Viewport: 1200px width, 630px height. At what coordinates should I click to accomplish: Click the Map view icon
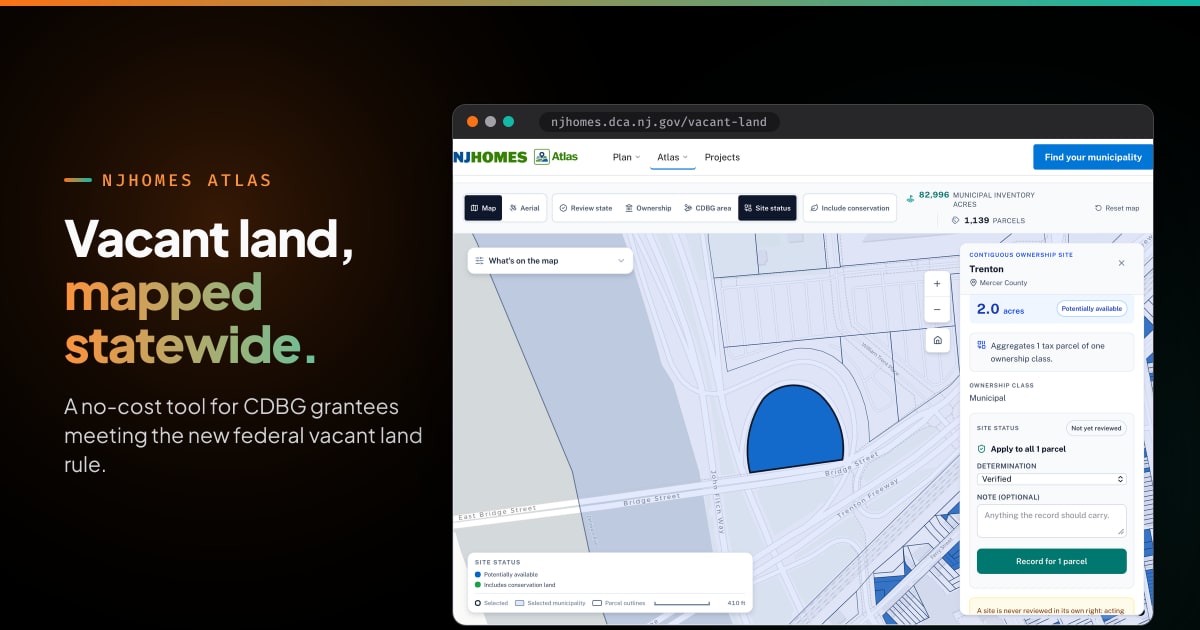(474, 208)
